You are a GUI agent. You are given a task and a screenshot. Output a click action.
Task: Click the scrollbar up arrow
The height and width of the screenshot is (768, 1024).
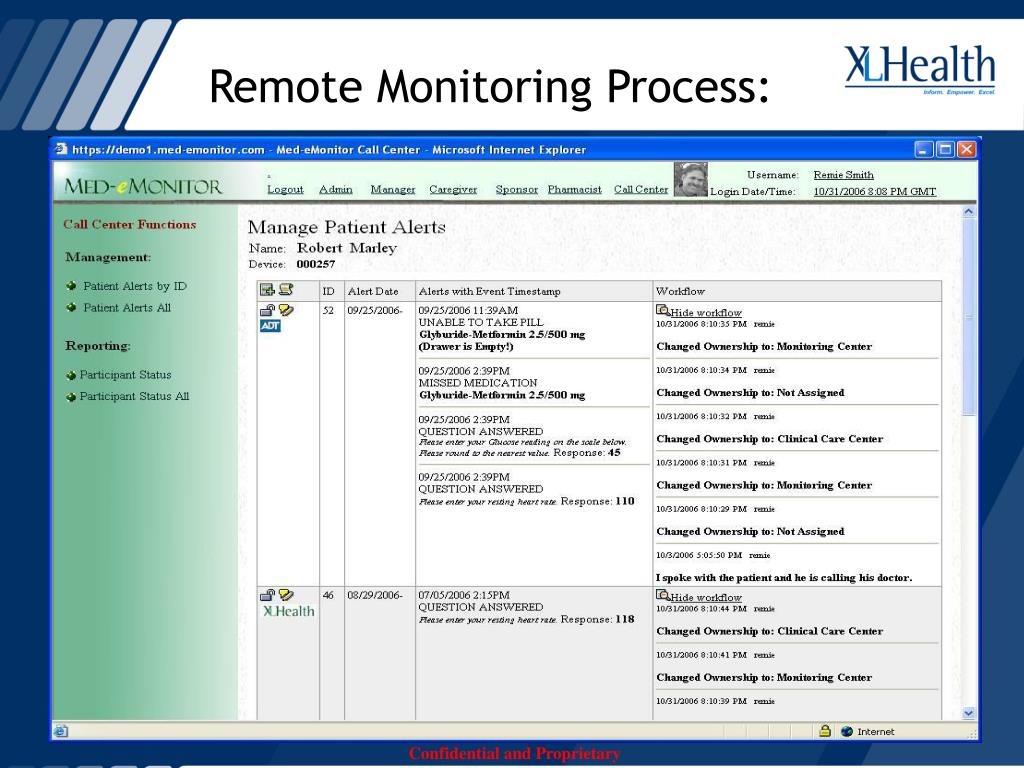point(969,211)
